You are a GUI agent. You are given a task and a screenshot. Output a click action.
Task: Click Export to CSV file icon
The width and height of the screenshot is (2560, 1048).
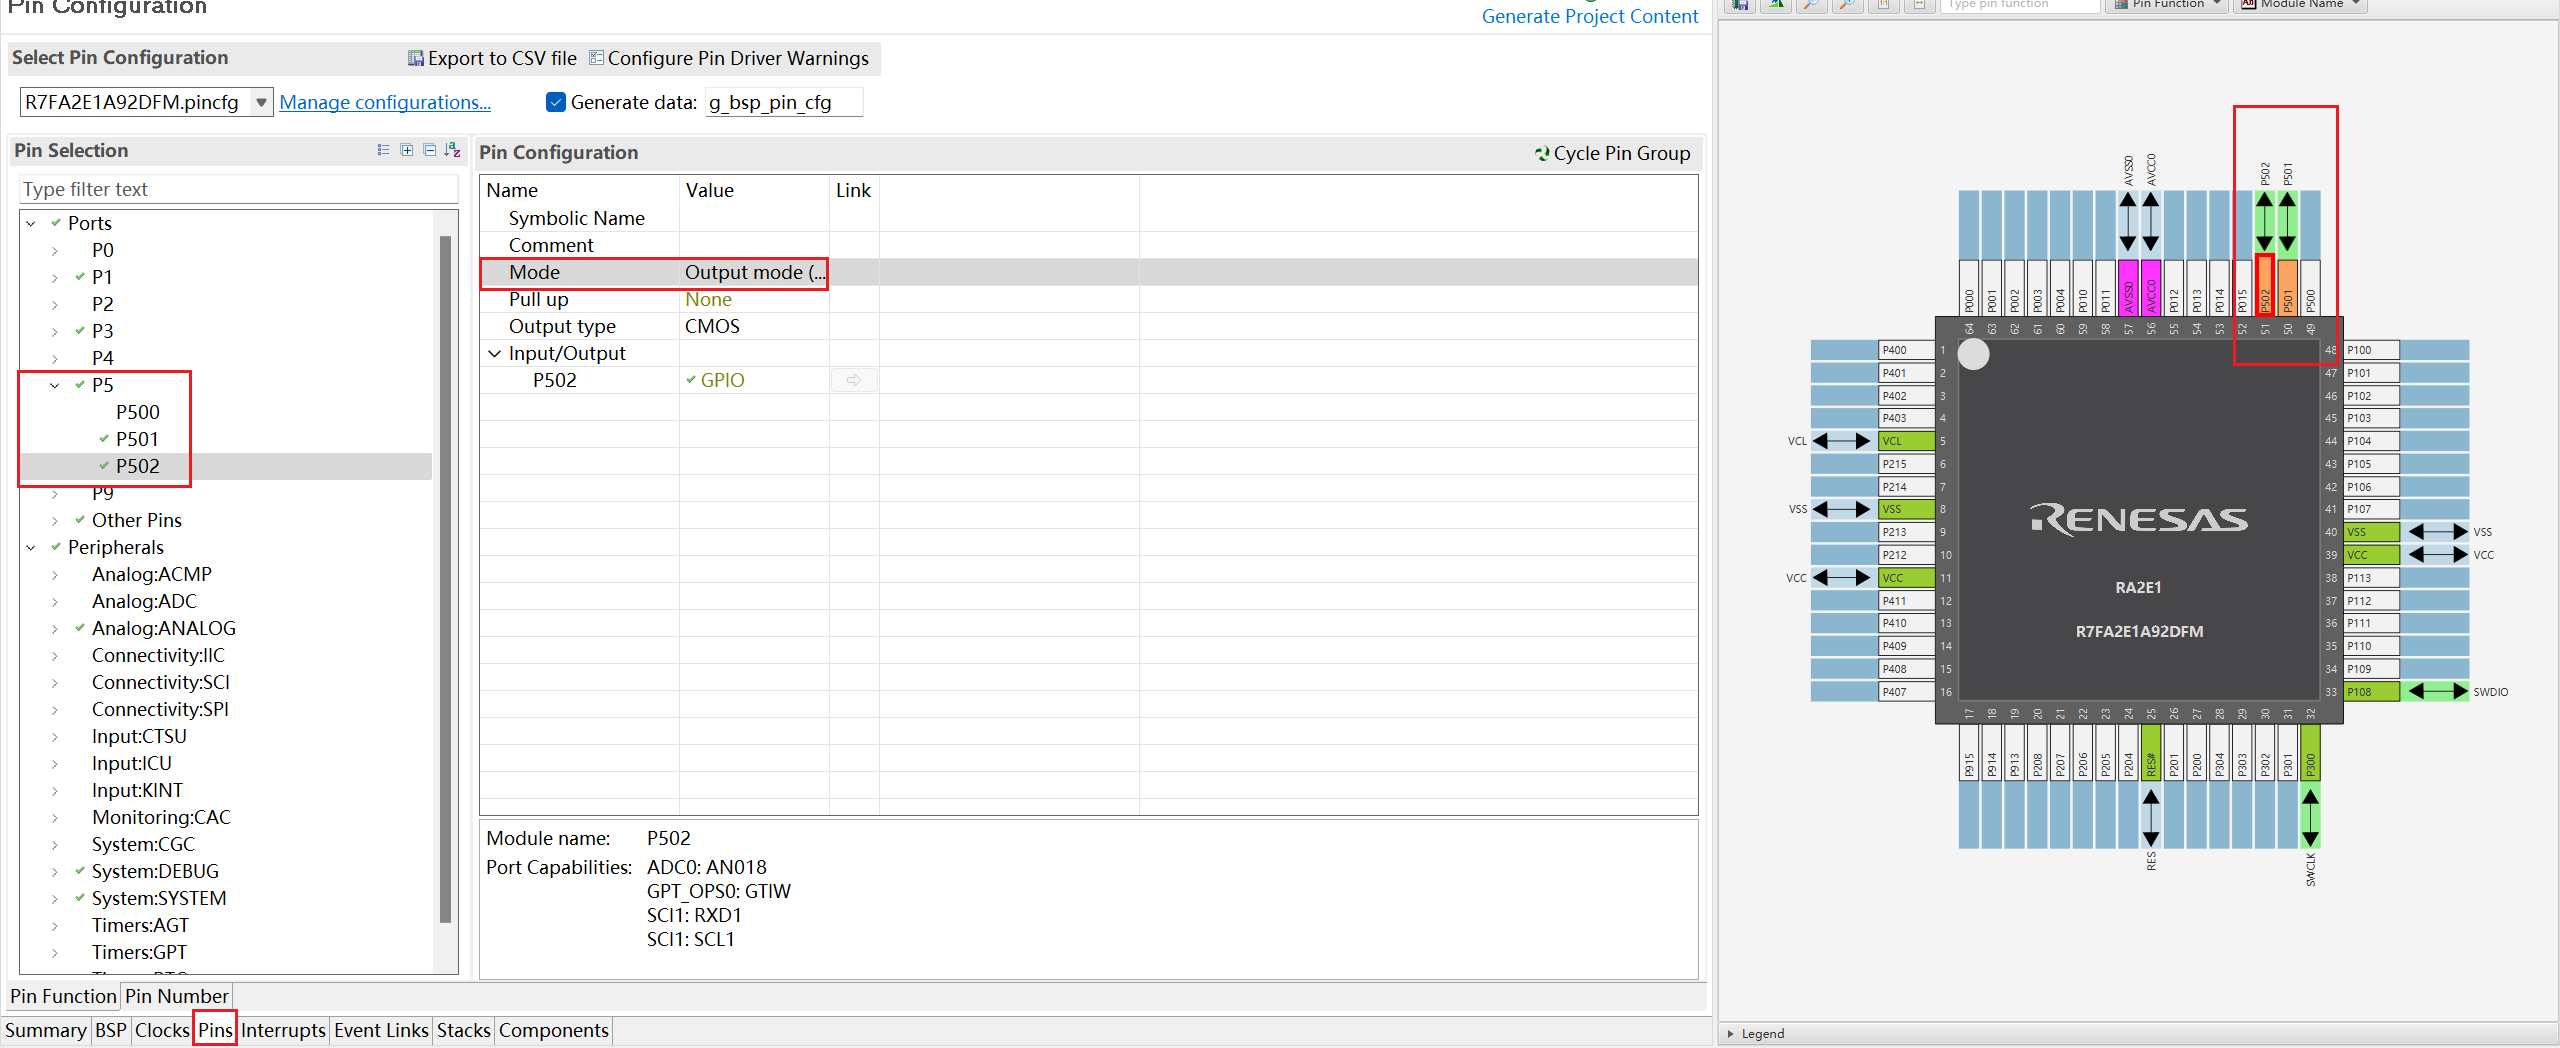click(416, 58)
